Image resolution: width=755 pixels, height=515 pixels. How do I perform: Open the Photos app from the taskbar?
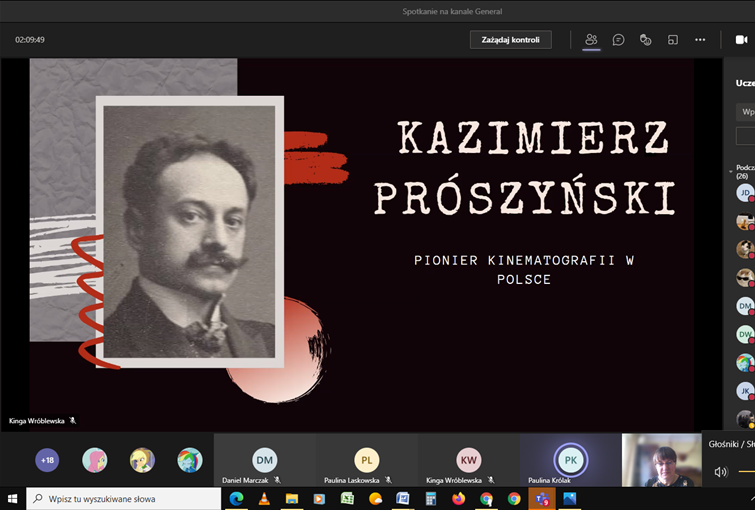[570, 499]
